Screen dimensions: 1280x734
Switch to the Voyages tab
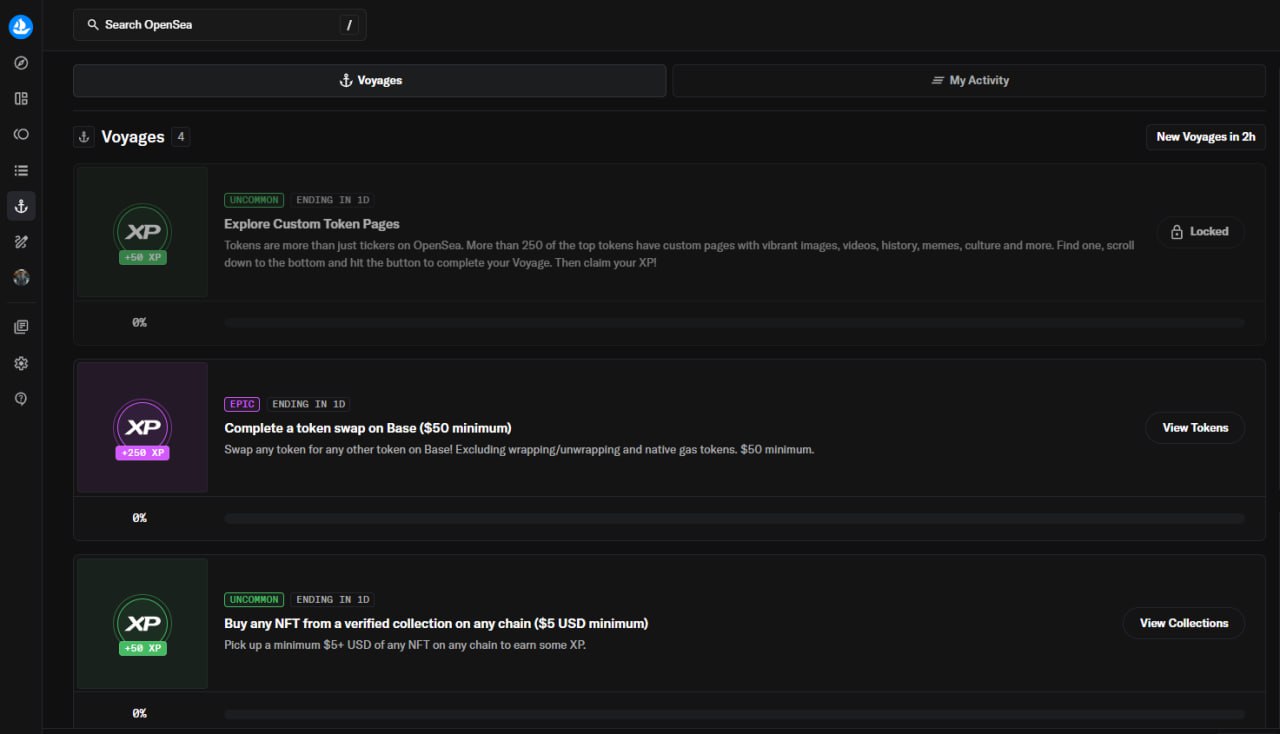pyautogui.click(x=370, y=81)
